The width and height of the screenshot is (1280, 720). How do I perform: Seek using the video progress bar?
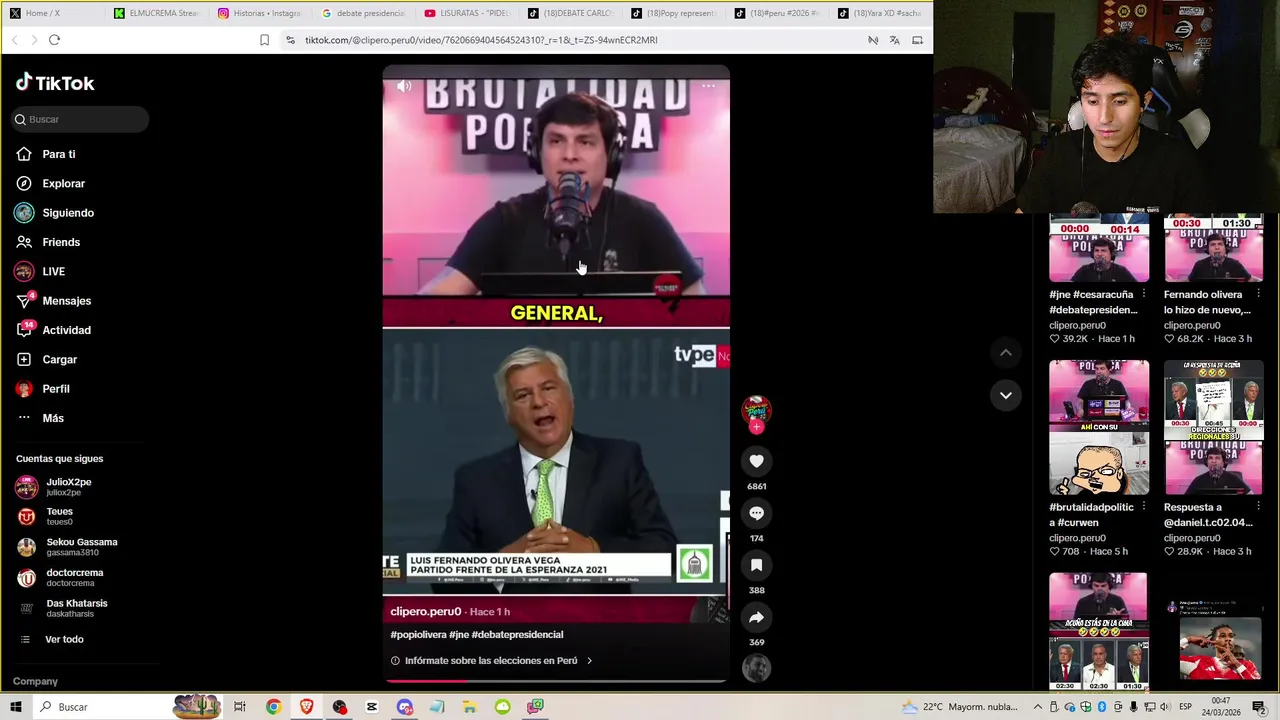556,681
